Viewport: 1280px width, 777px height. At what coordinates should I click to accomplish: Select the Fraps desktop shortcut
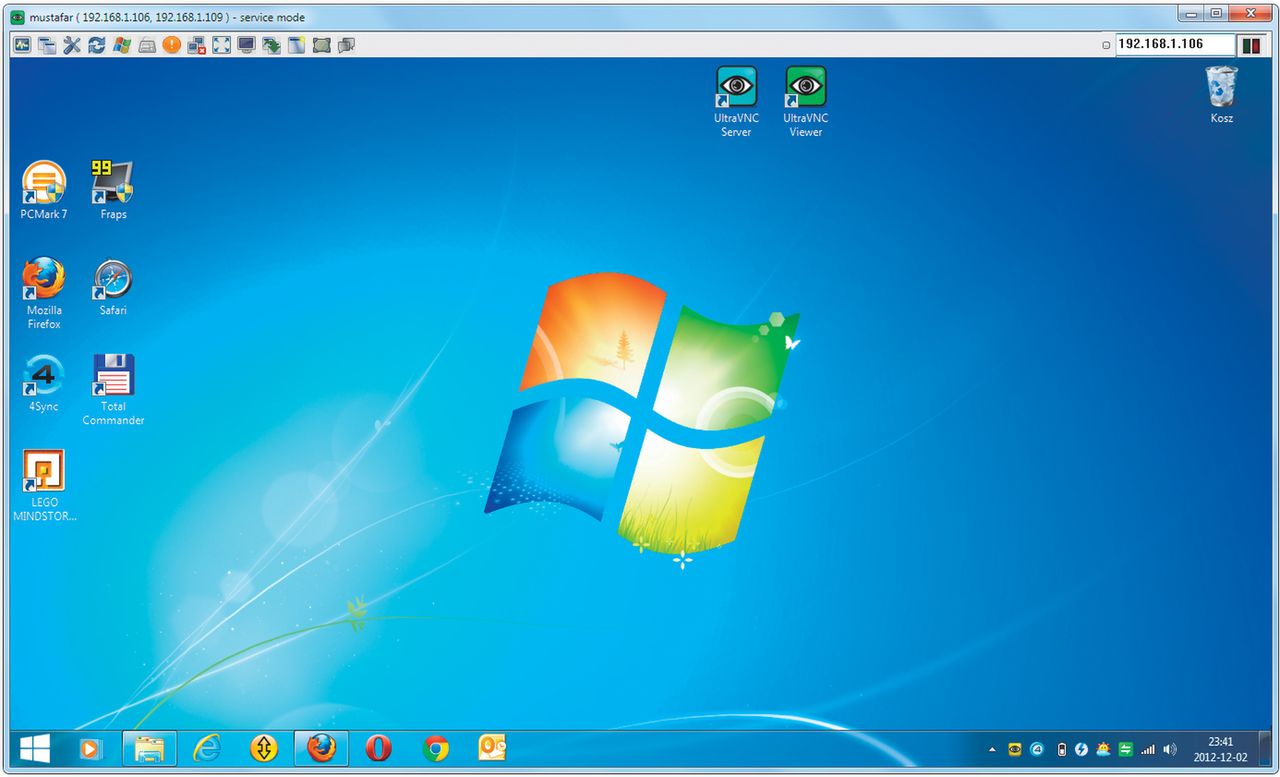pyautogui.click(x=113, y=191)
